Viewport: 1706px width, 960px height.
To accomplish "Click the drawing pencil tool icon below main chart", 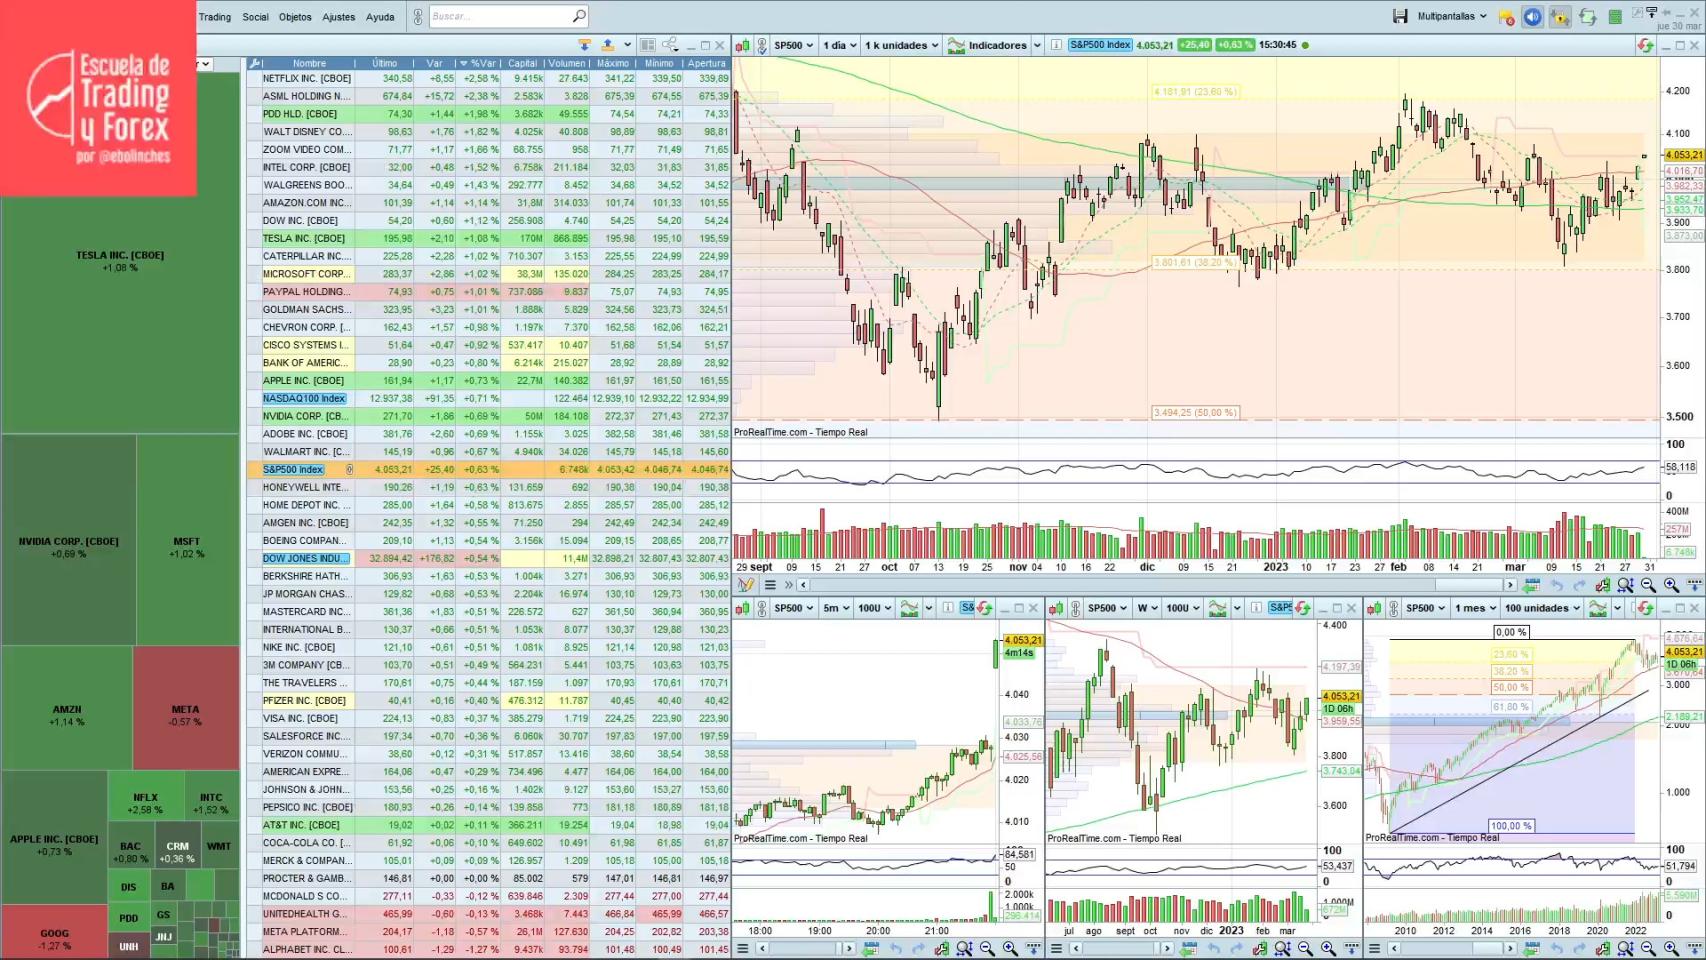I will pyautogui.click(x=746, y=585).
